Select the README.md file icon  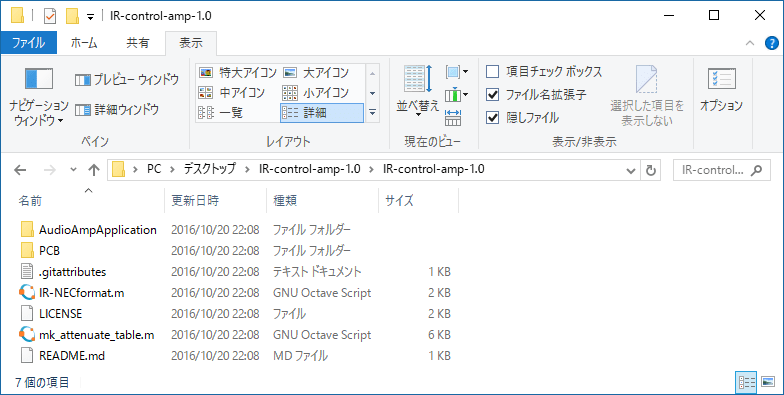[28, 356]
